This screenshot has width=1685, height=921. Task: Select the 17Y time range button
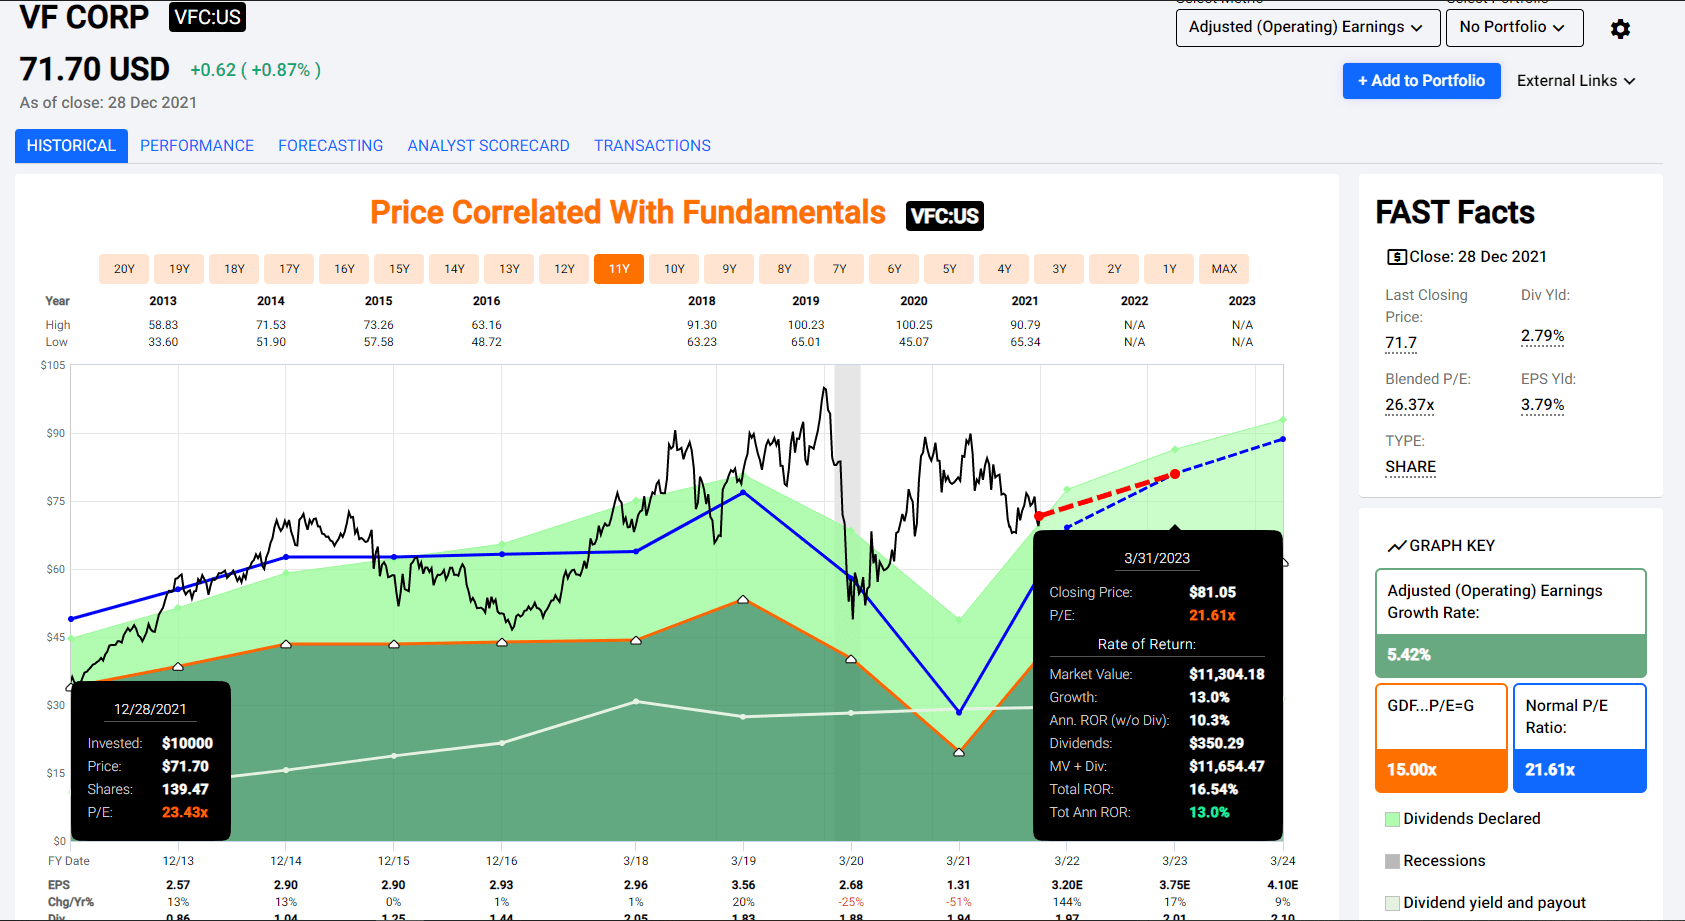click(x=289, y=269)
